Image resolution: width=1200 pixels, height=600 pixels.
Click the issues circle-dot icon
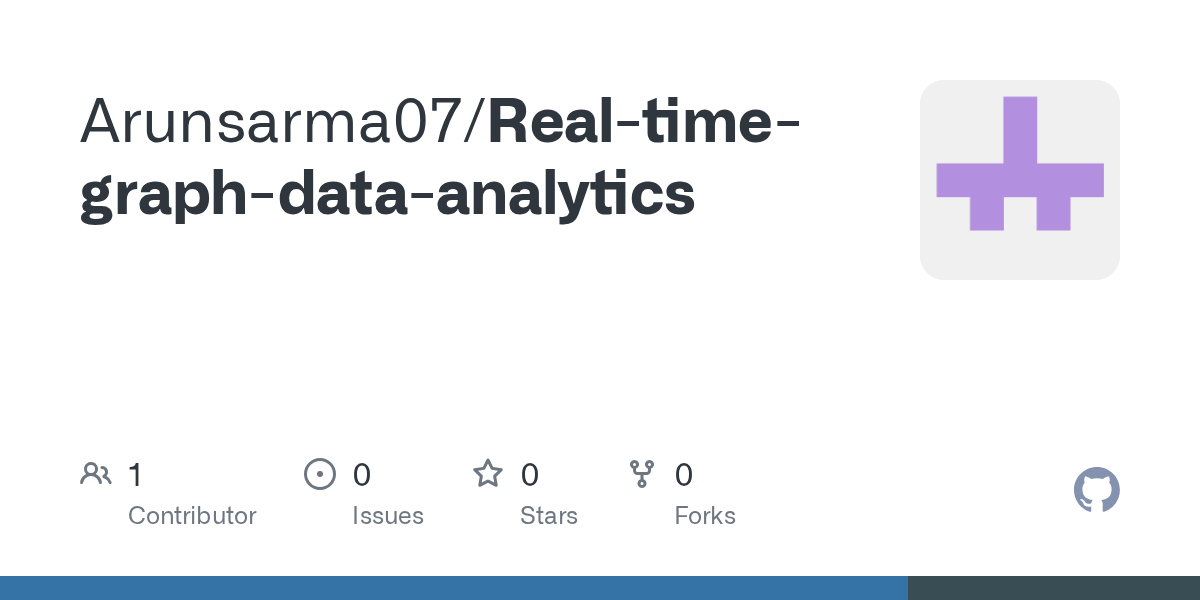pyautogui.click(x=319, y=474)
